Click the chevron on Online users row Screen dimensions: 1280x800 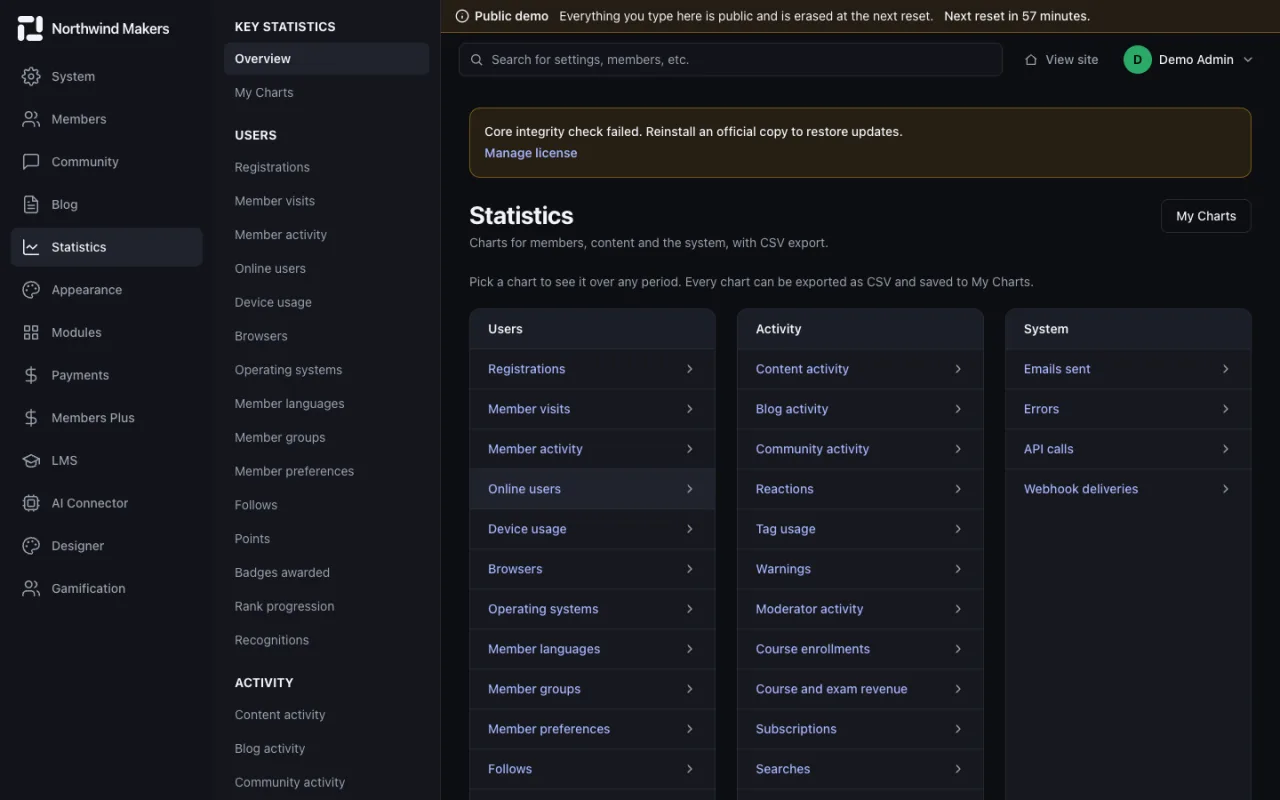pyautogui.click(x=690, y=489)
